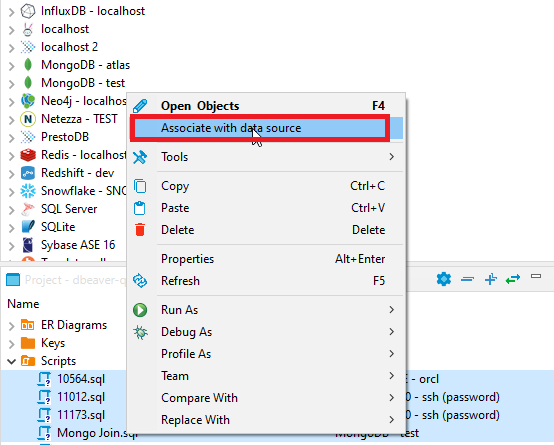Select the PrestoDB connection
The image size is (554, 445).
click(x=65, y=136)
